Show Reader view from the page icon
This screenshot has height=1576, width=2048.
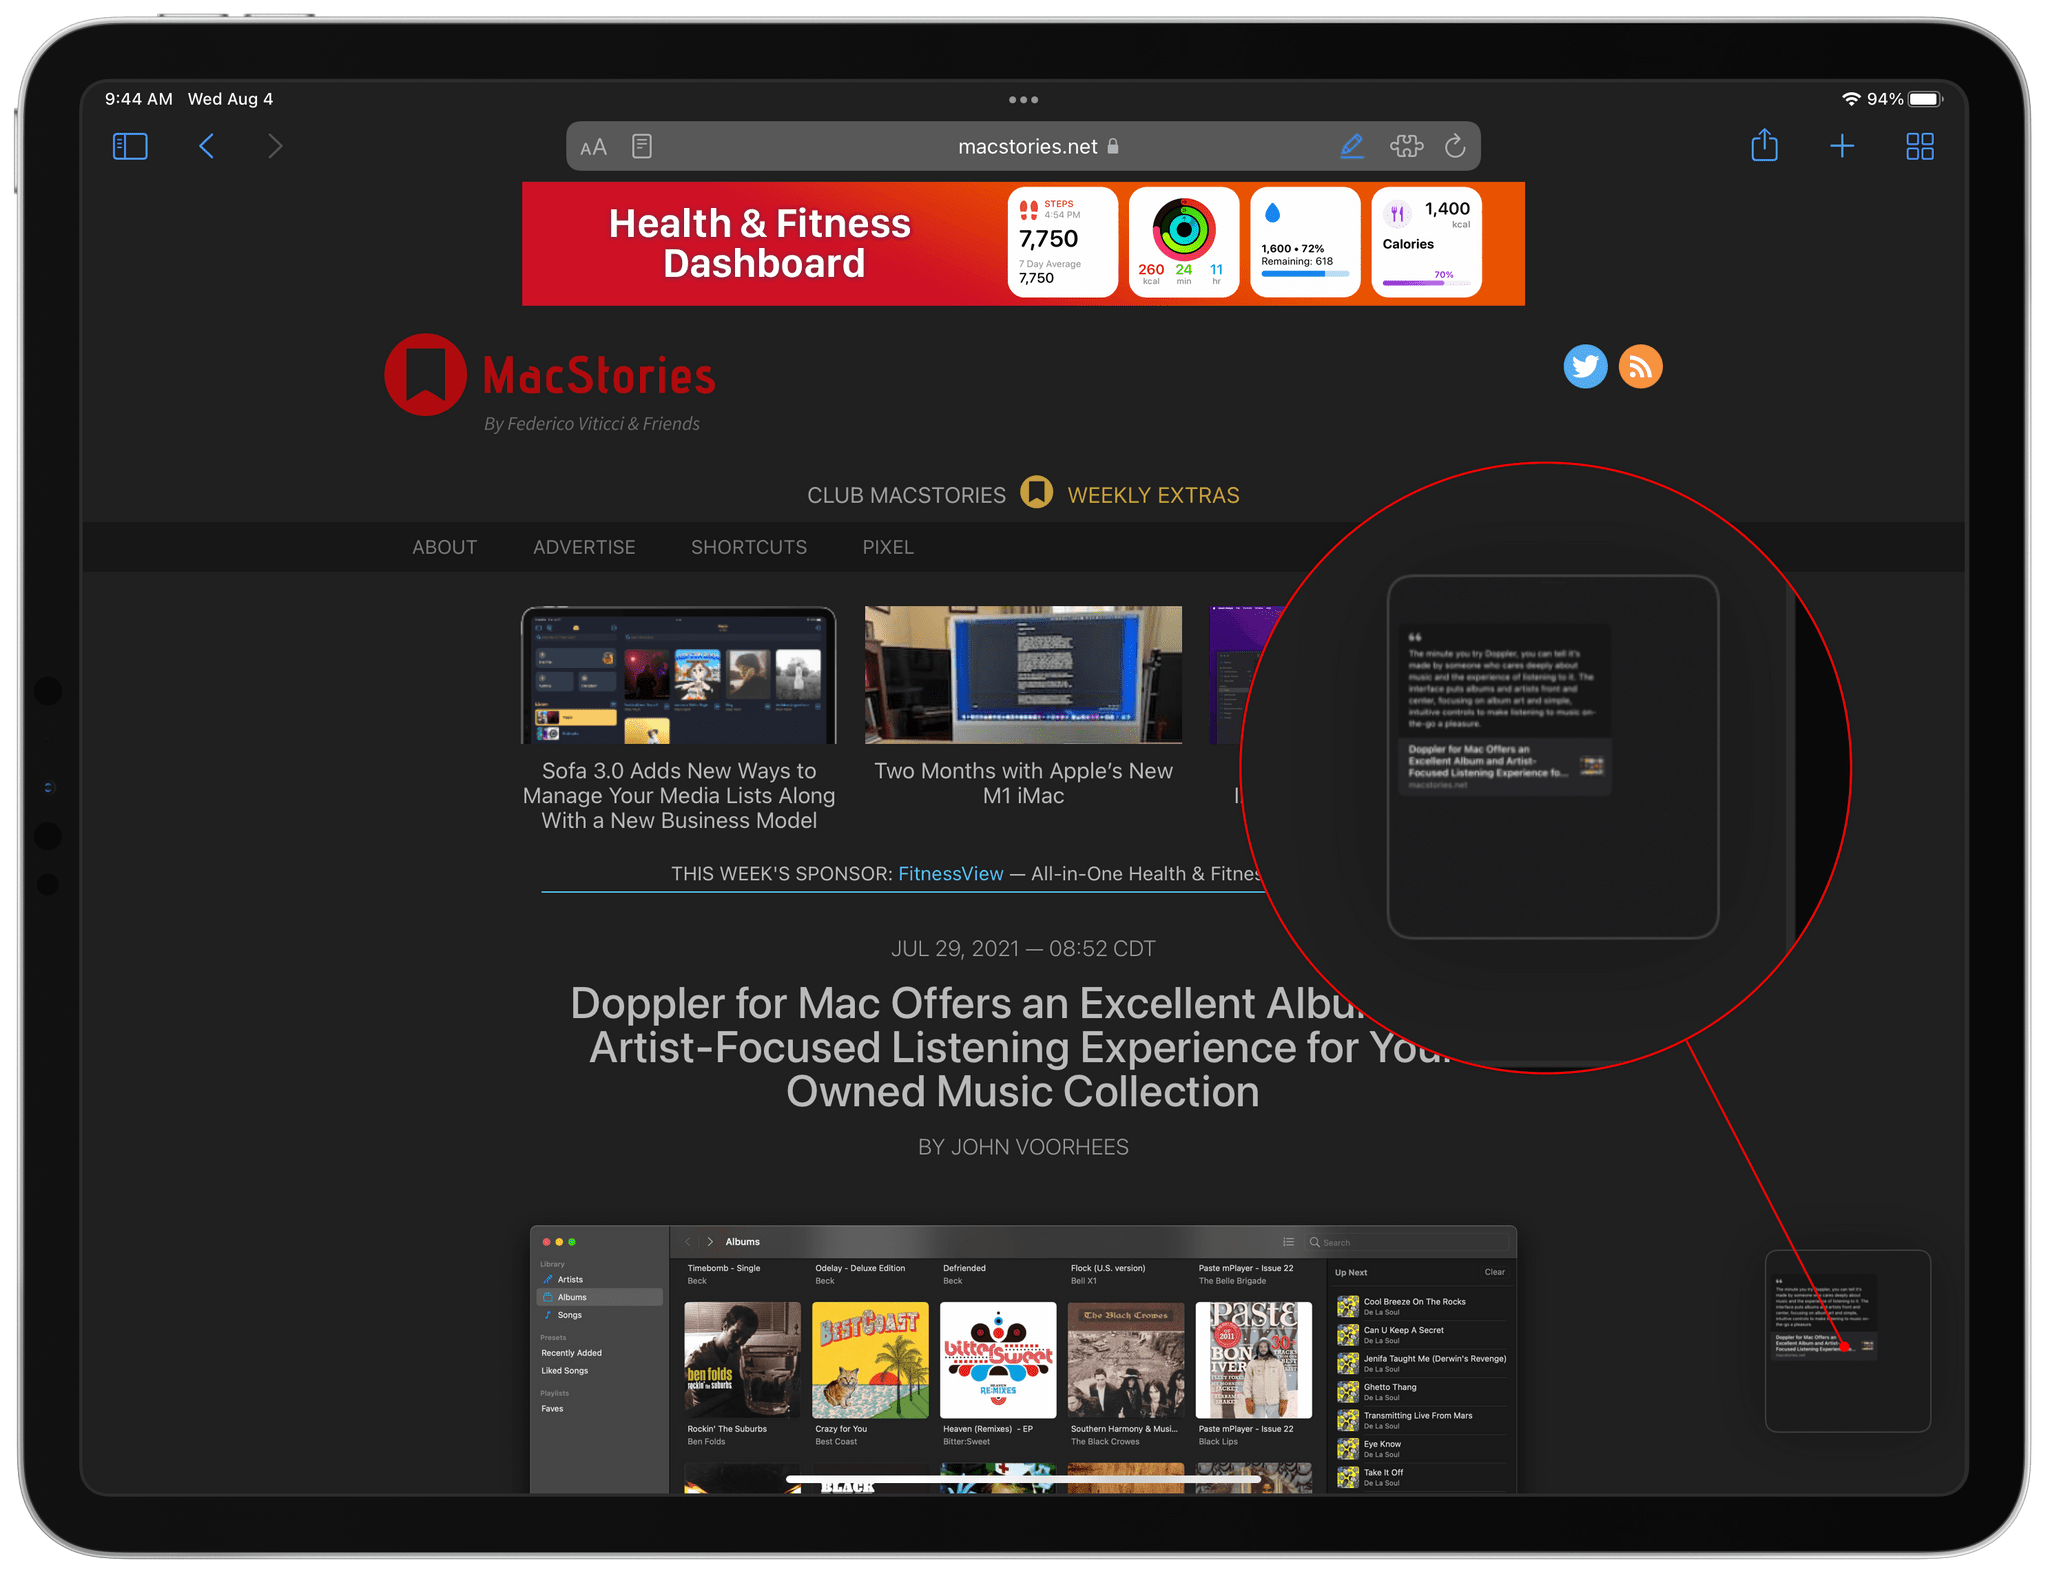(642, 147)
